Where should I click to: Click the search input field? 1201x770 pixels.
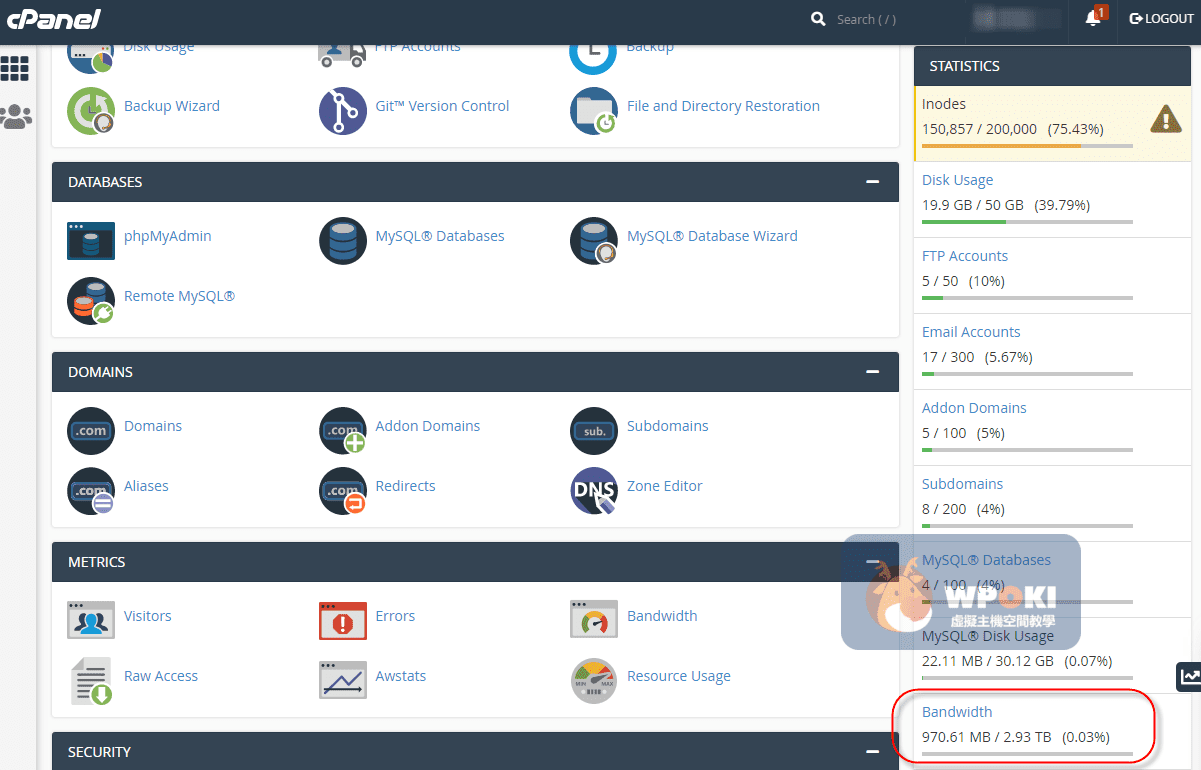pyautogui.click(x=890, y=19)
